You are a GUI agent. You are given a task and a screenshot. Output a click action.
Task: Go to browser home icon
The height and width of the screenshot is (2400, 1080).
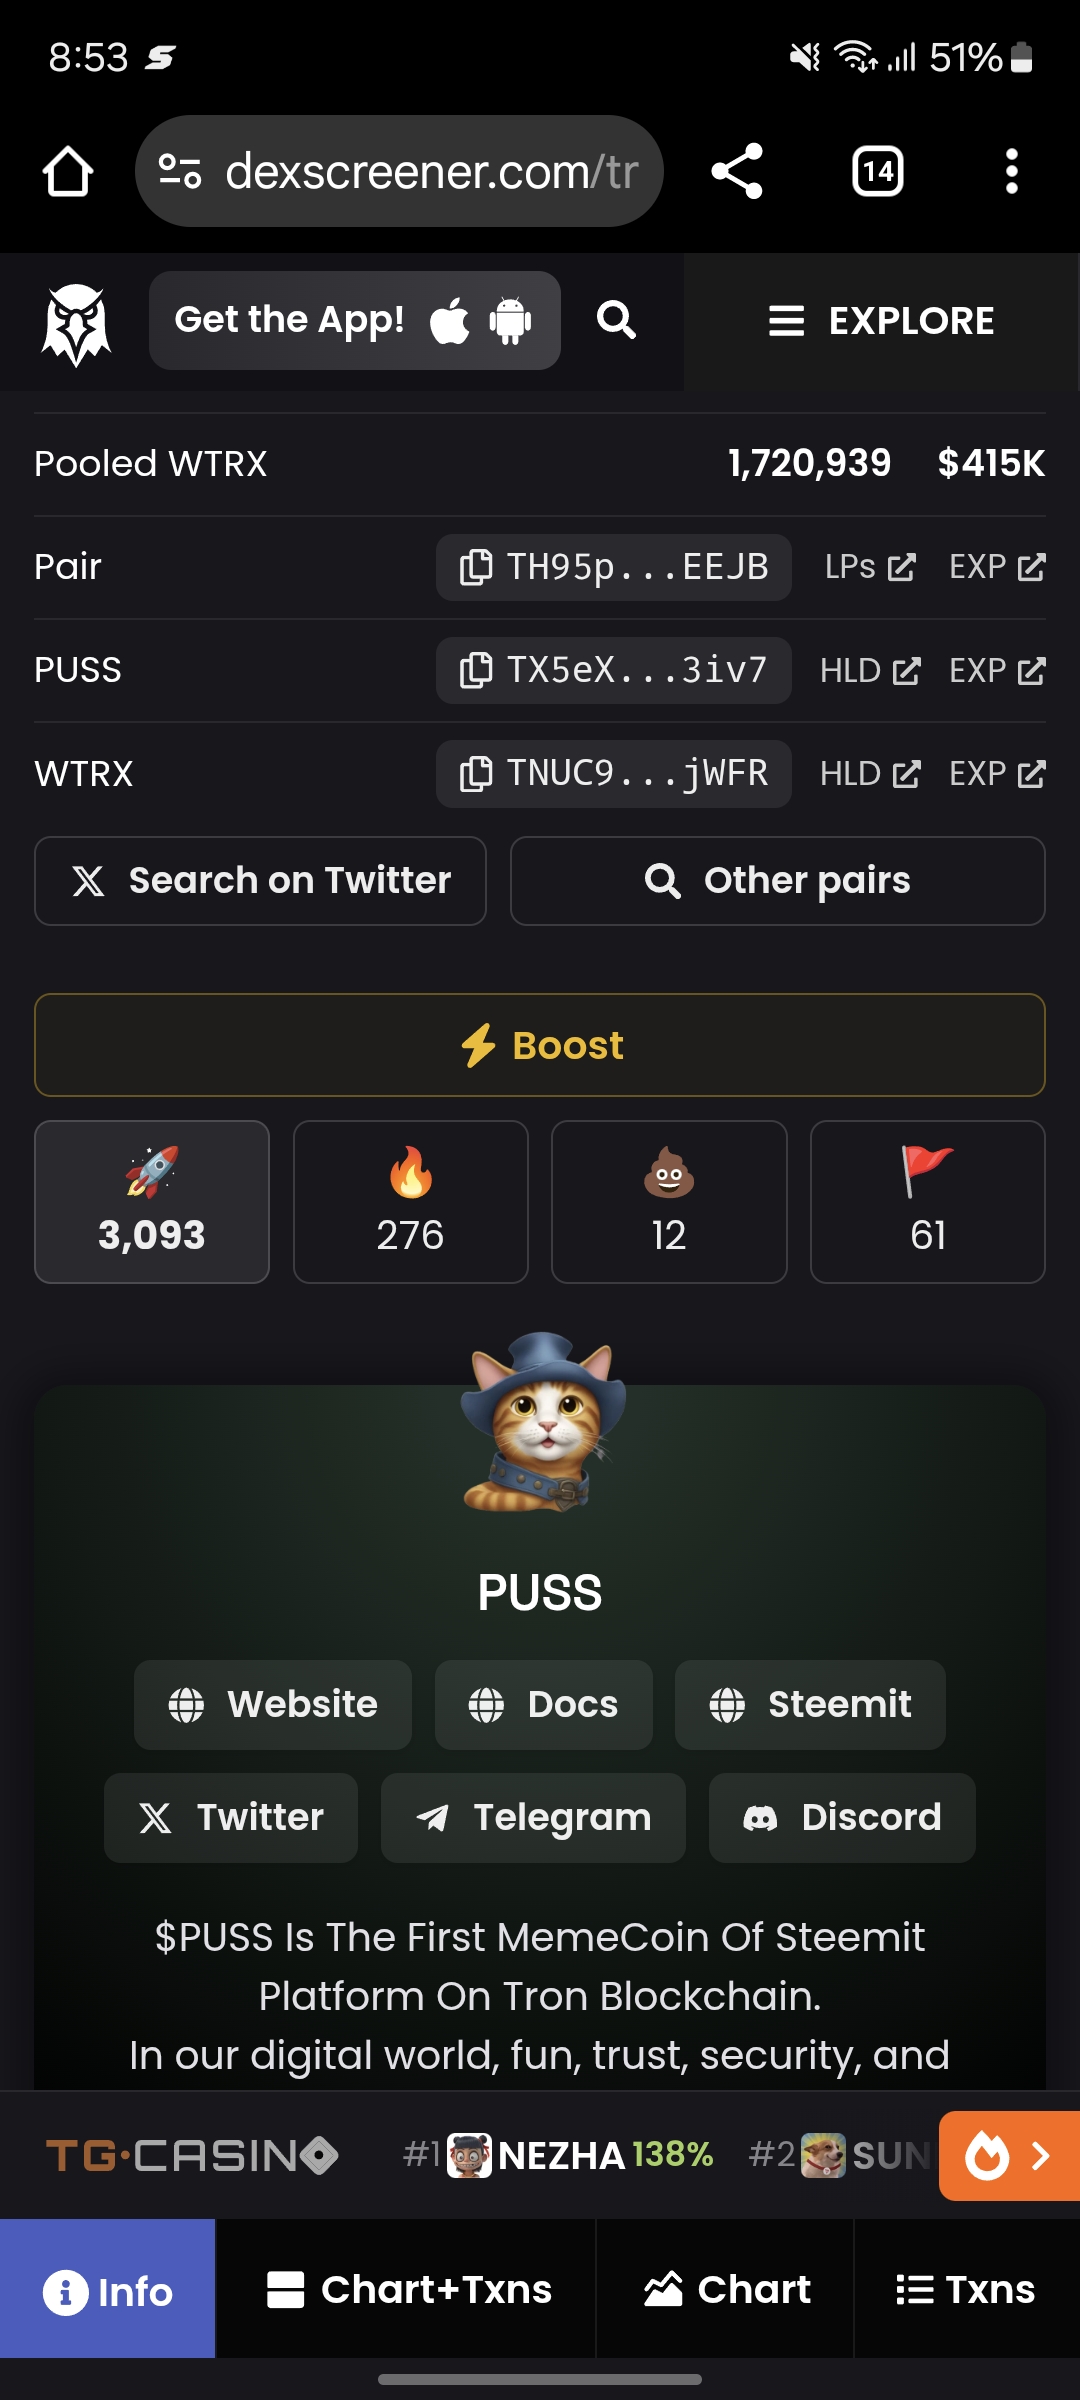pos(68,171)
